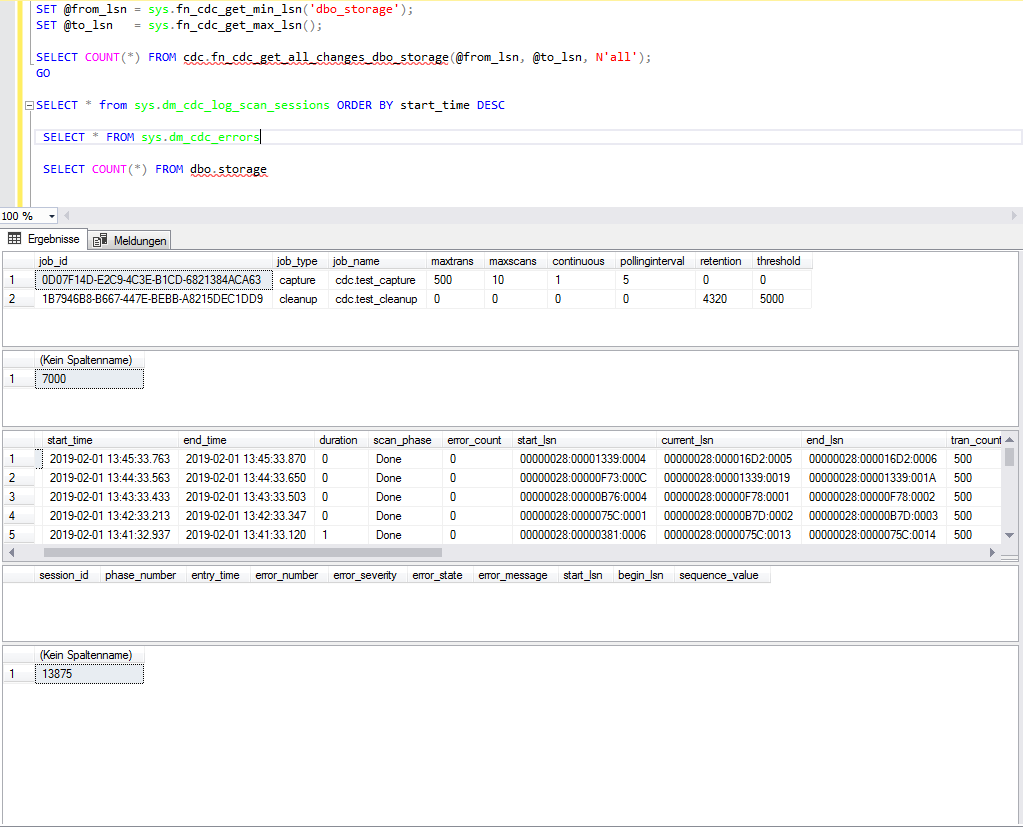Click the job_id column header
The width and height of the screenshot is (1023, 827).
coord(153,261)
